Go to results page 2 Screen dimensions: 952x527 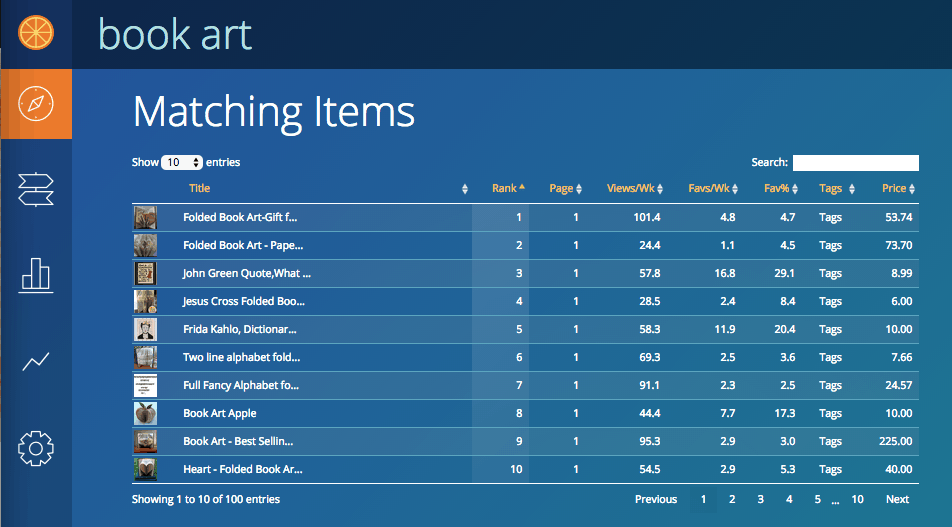[732, 499]
